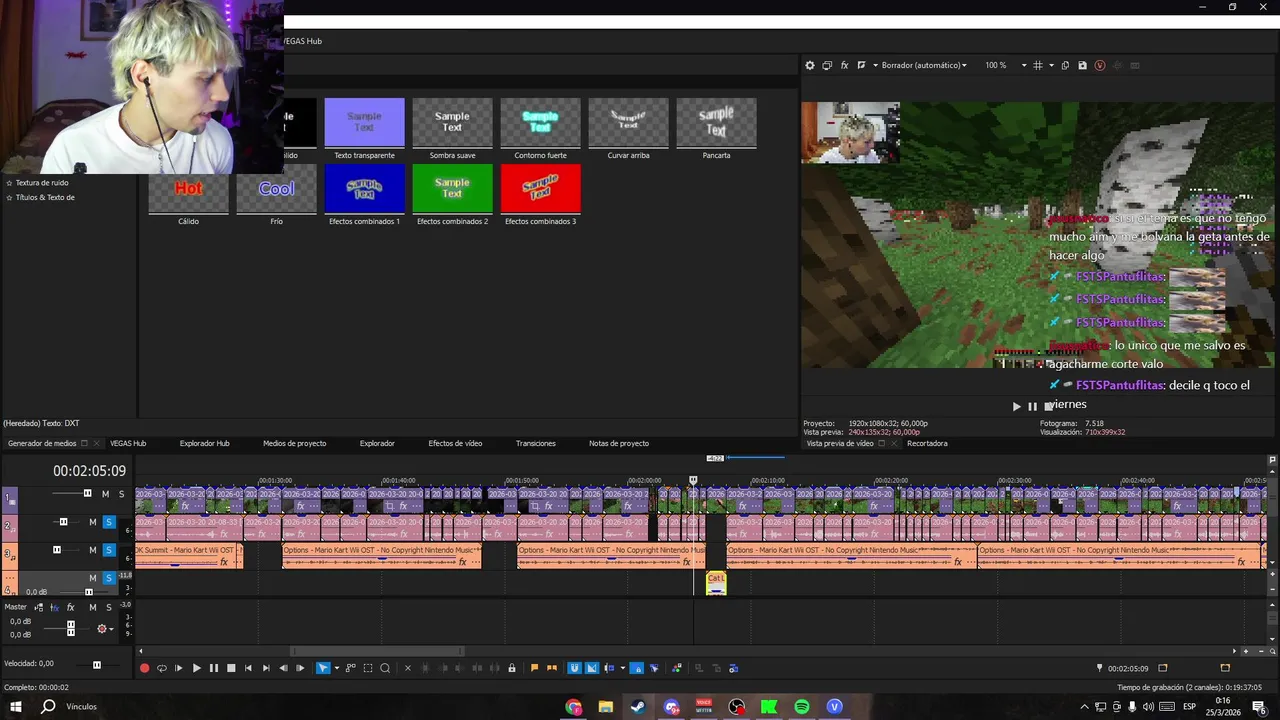This screenshot has height=720, width=1280.
Task: Open video output FX in preview toolbar
Action: point(844,65)
